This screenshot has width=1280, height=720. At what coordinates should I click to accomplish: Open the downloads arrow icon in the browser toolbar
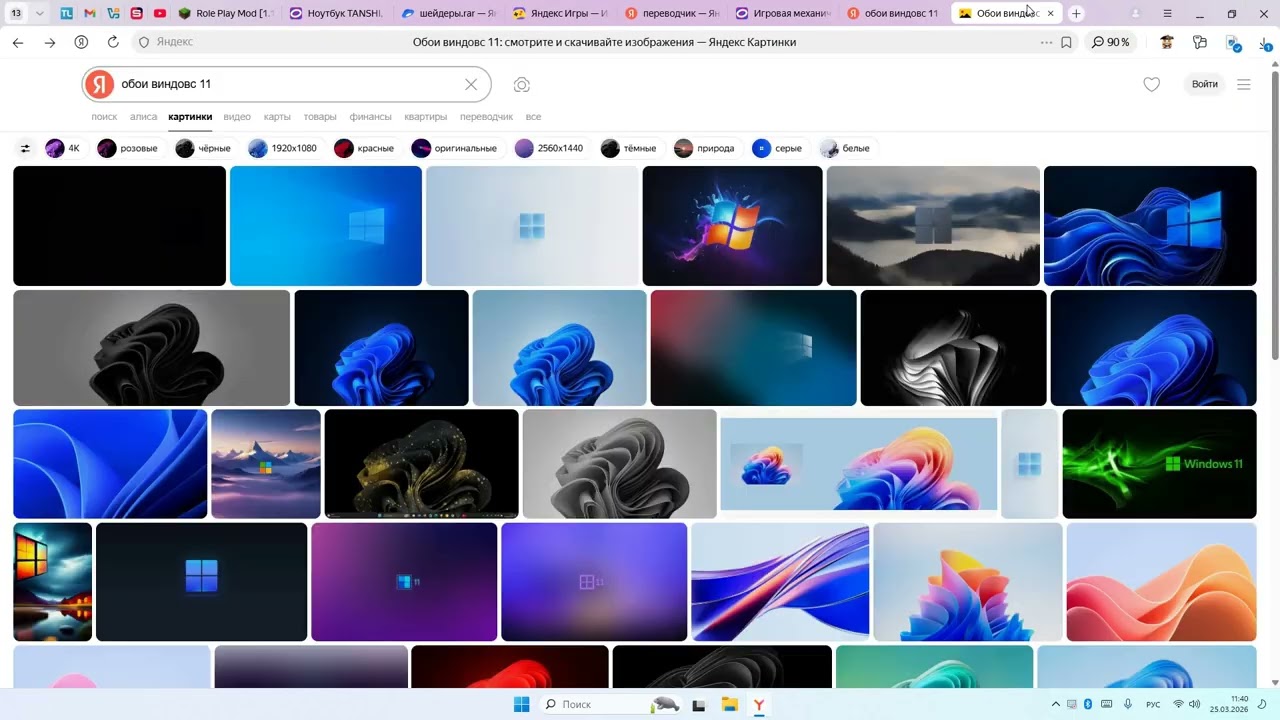1265,42
